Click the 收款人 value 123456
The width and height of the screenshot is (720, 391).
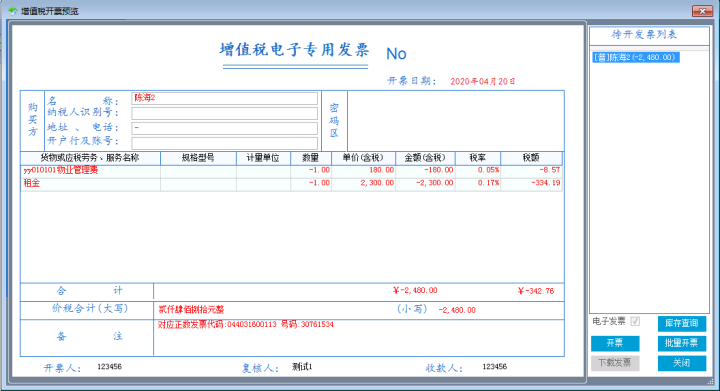[x=495, y=367]
